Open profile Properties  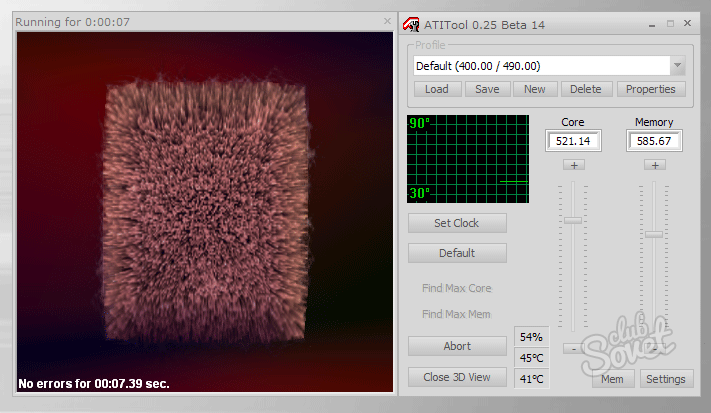click(651, 89)
